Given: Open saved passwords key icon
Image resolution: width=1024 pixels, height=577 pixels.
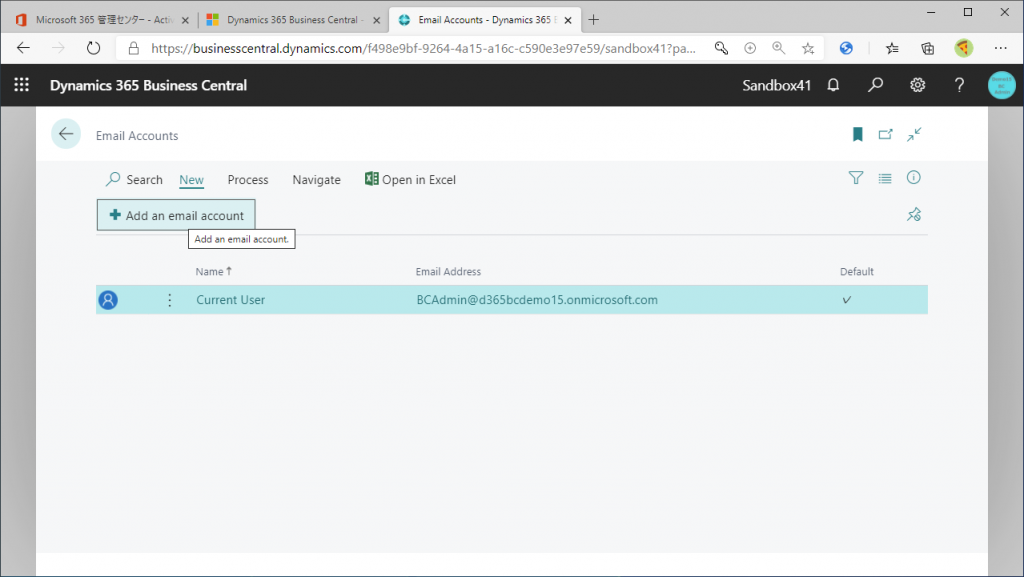Looking at the screenshot, I should point(721,48).
